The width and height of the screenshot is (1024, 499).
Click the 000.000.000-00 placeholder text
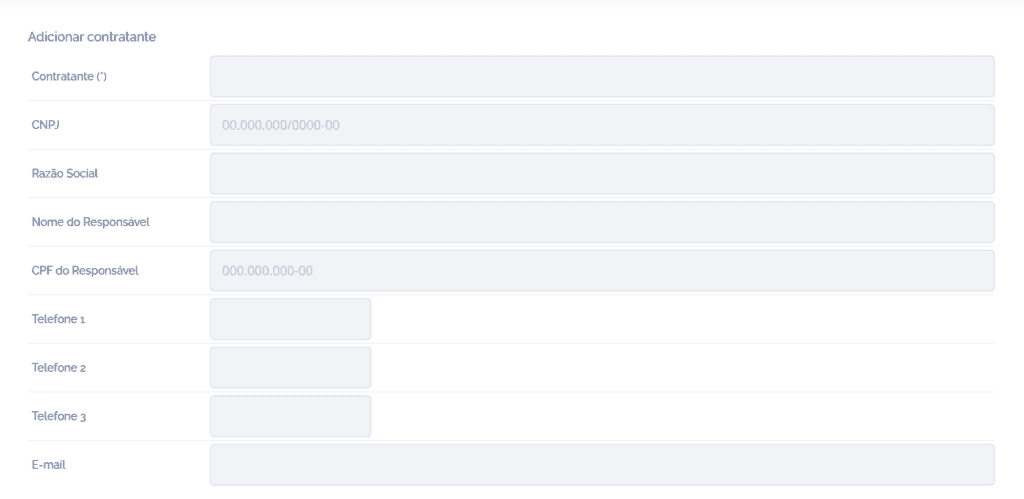tap(267, 270)
